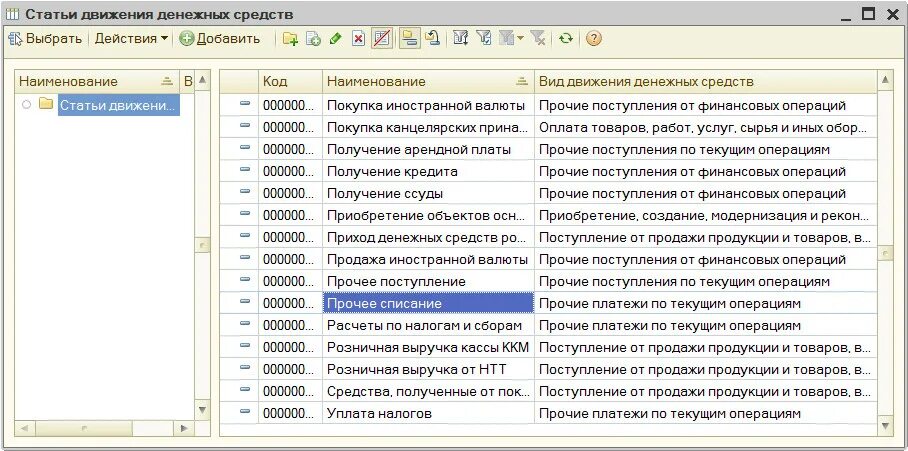Select row Получение арендной платы

[x=548, y=149]
